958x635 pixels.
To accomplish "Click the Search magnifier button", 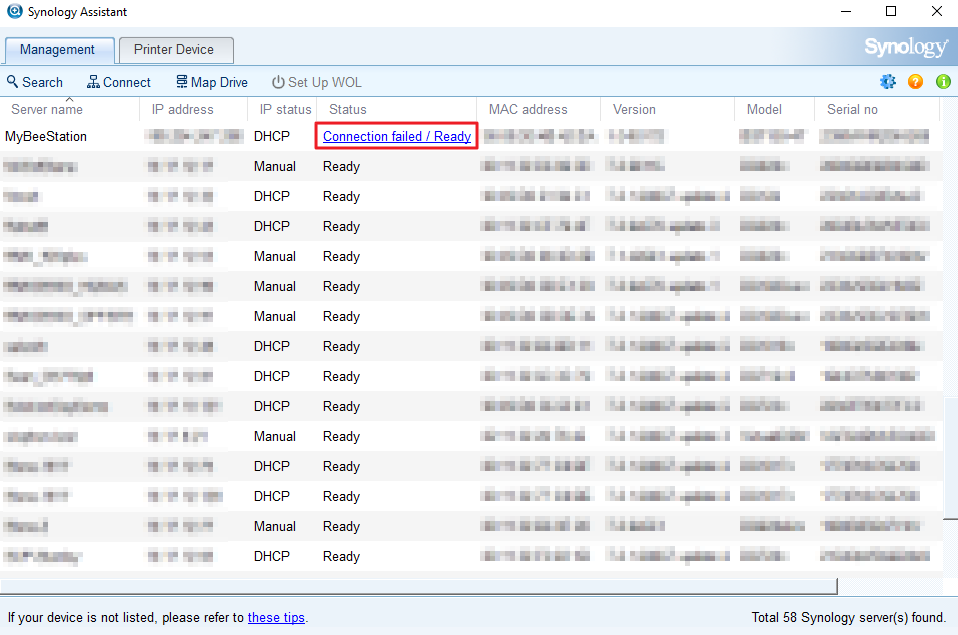I will click(34, 82).
